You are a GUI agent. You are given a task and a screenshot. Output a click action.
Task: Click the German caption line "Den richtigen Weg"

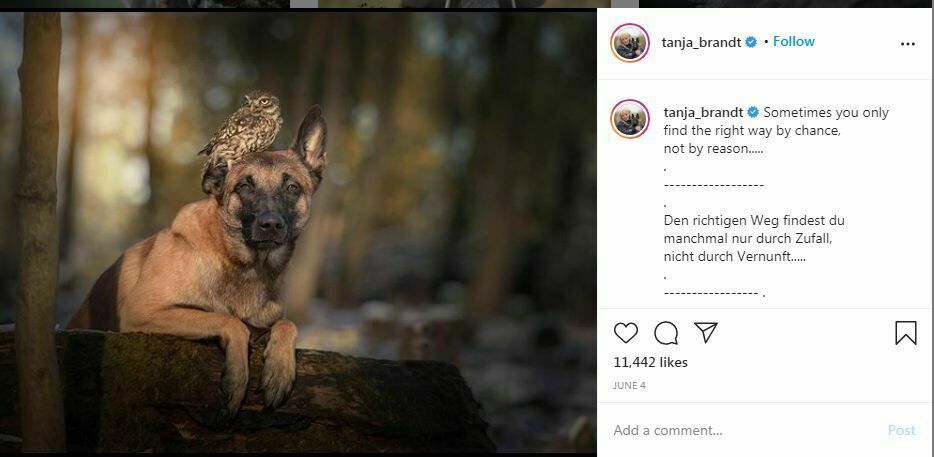coord(754,220)
